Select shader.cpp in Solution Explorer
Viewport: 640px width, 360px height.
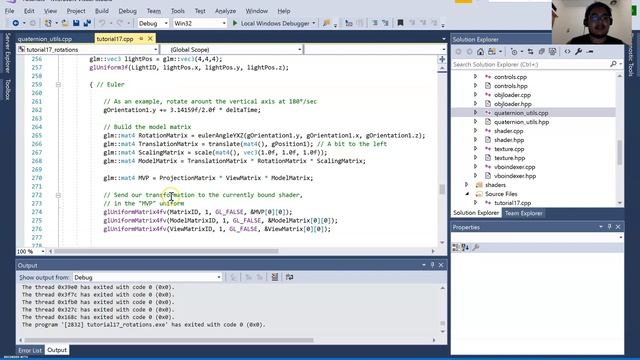click(509, 131)
